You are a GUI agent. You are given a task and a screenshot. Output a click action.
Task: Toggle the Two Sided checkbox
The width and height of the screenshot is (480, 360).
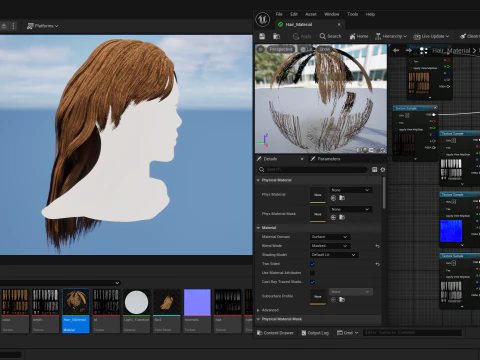(x=312, y=264)
